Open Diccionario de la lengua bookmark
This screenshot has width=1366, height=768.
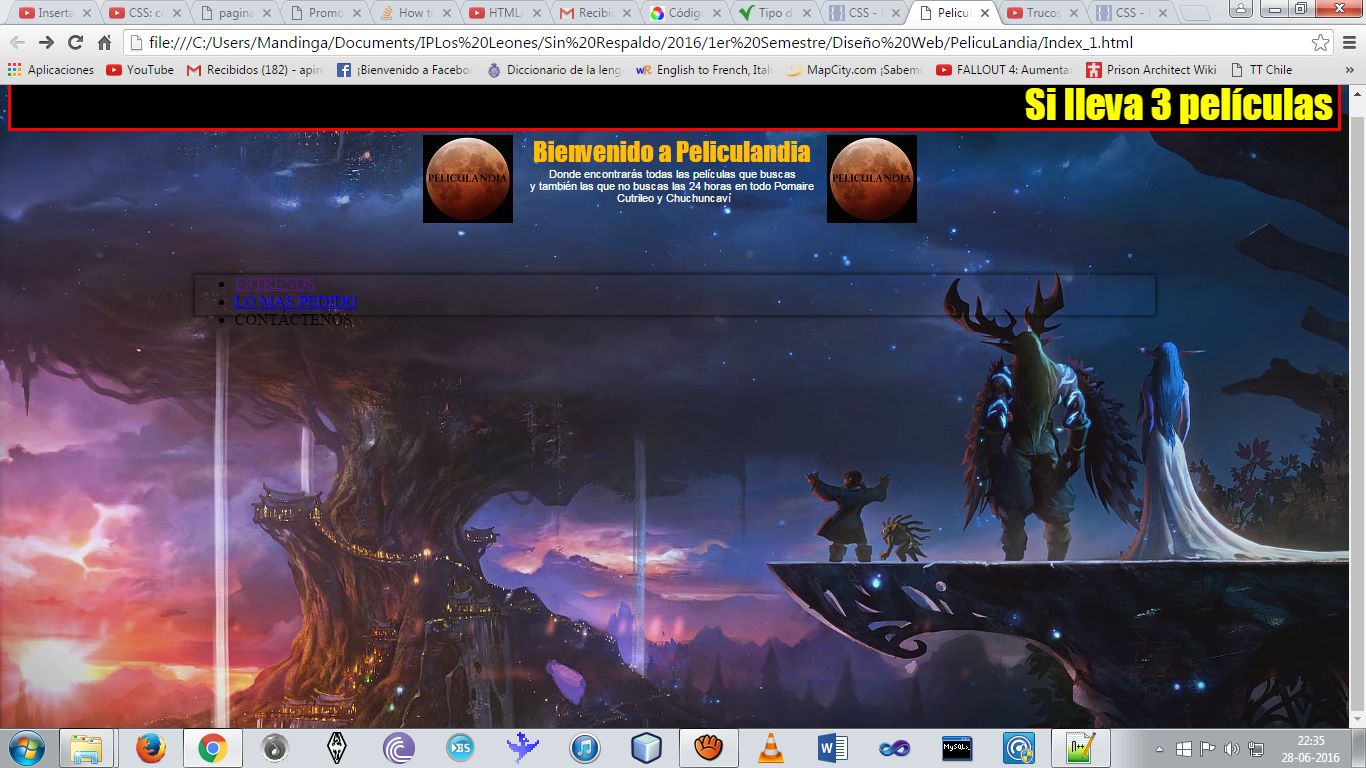555,70
